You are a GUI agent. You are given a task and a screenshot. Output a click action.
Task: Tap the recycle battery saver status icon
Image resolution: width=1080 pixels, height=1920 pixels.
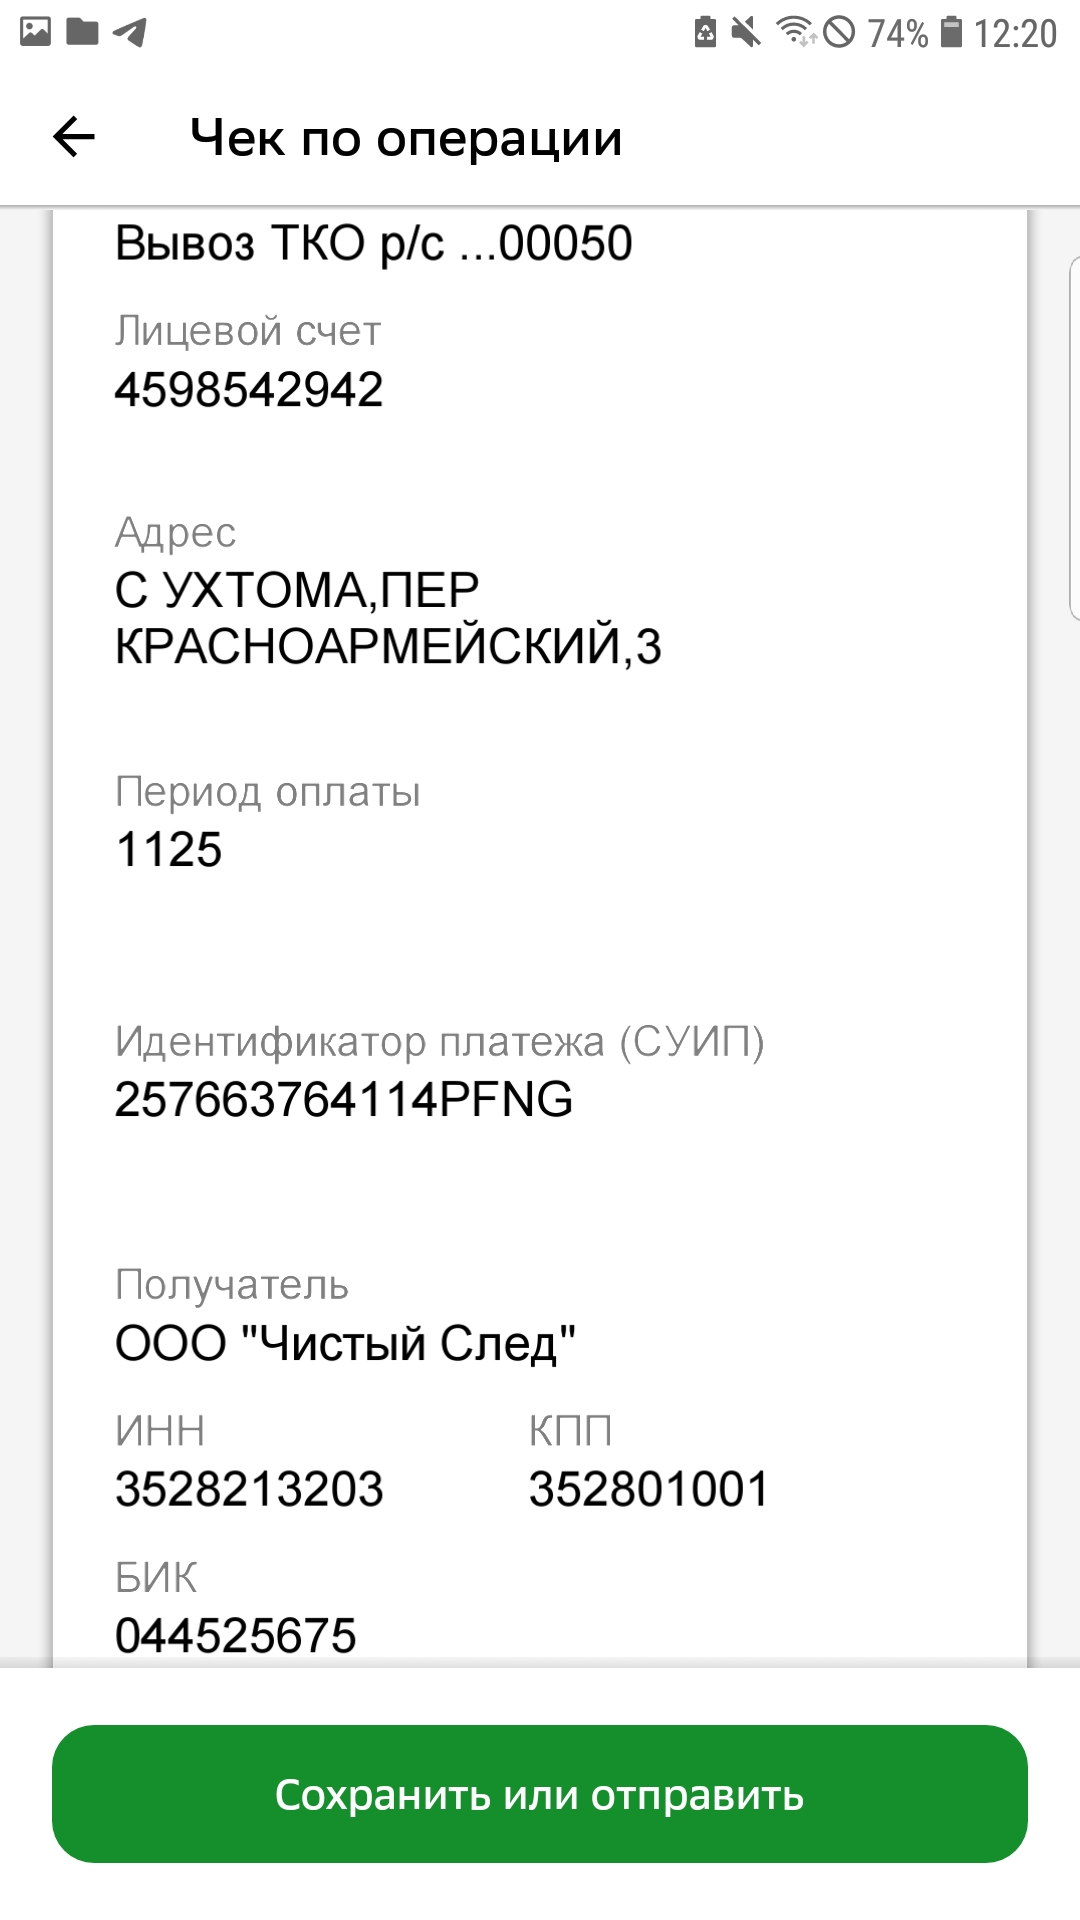(x=705, y=32)
